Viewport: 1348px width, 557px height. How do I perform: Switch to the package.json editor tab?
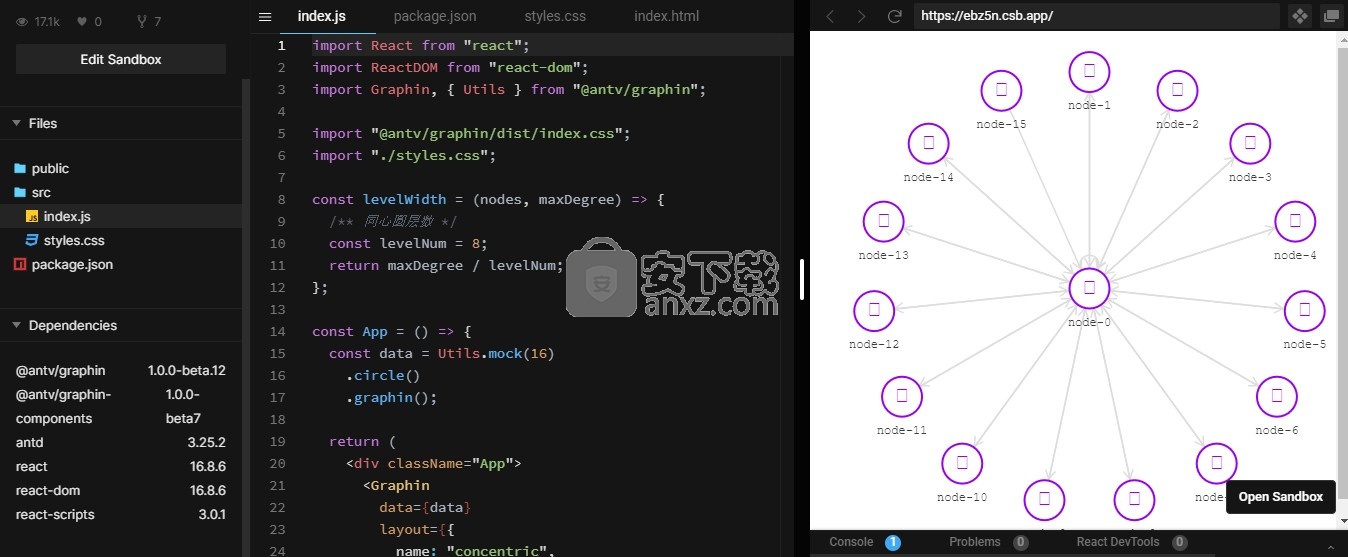435,16
